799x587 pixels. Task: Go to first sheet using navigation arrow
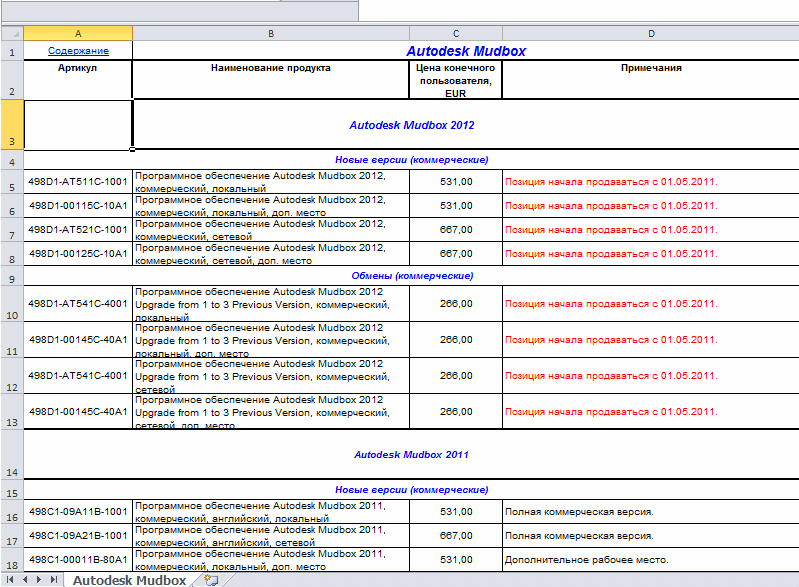10,579
